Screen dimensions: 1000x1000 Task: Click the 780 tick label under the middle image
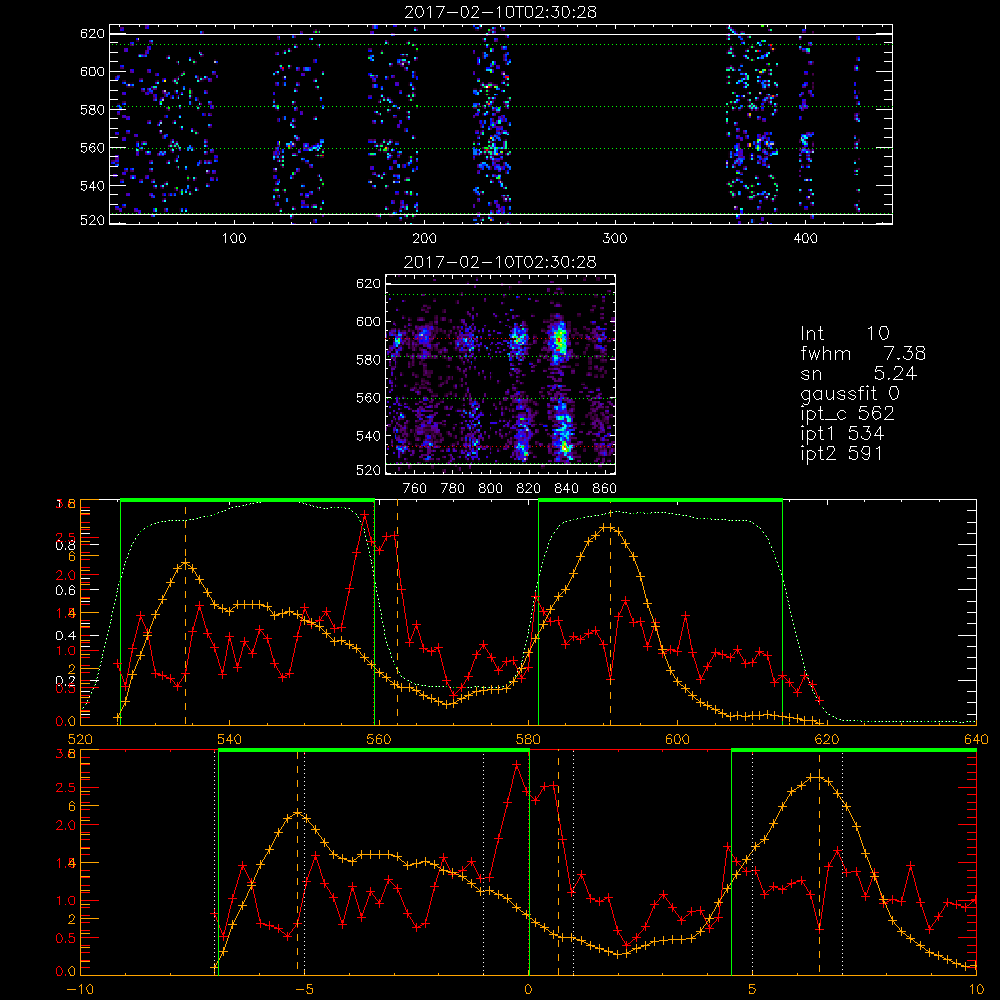(x=453, y=489)
